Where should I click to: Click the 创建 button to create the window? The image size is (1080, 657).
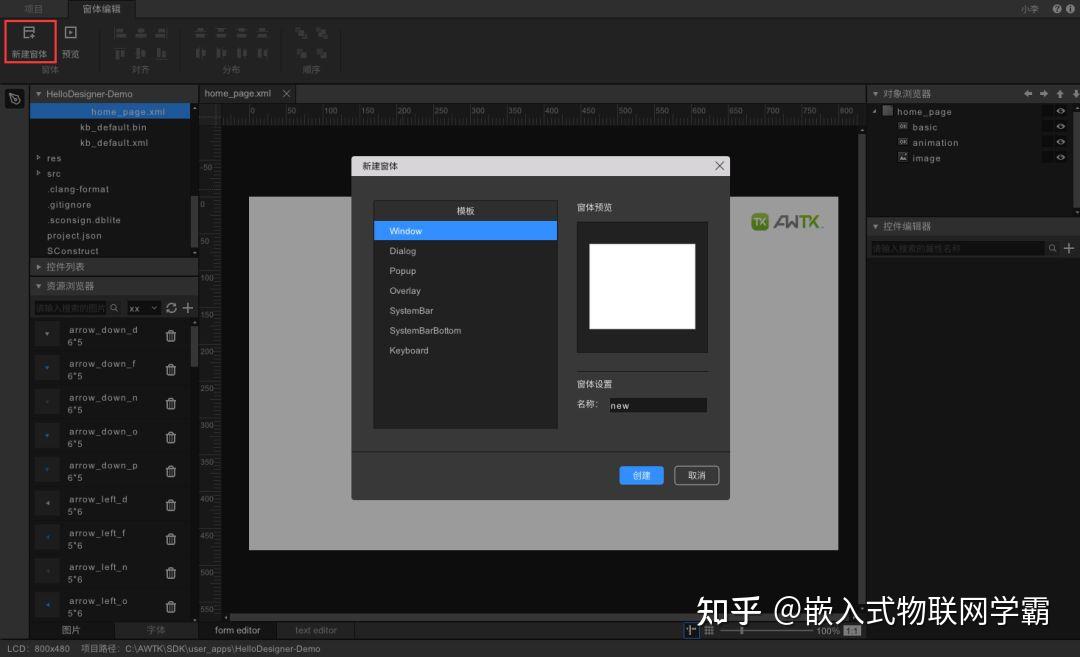pyautogui.click(x=641, y=475)
